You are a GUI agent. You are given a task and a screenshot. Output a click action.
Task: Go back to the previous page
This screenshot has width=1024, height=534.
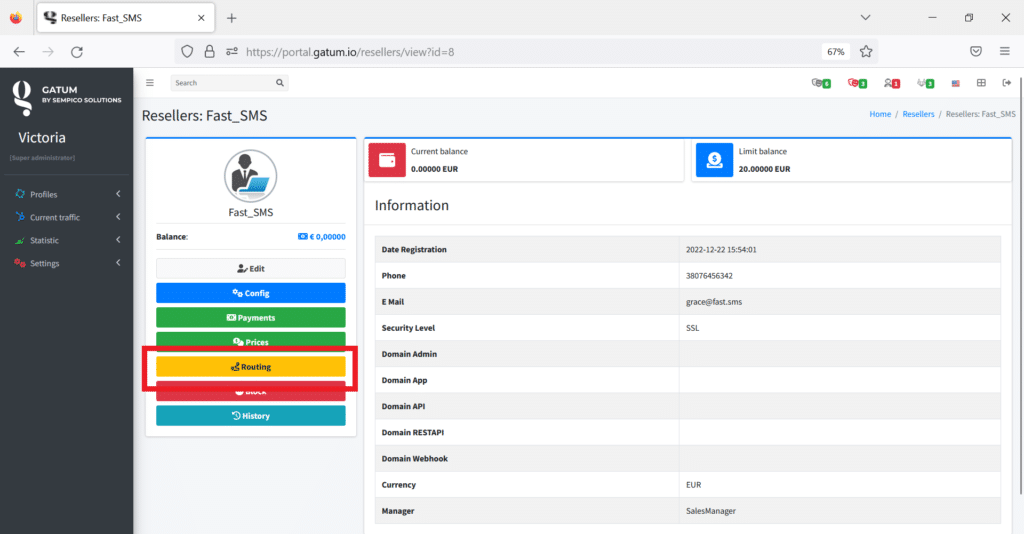click(19, 52)
